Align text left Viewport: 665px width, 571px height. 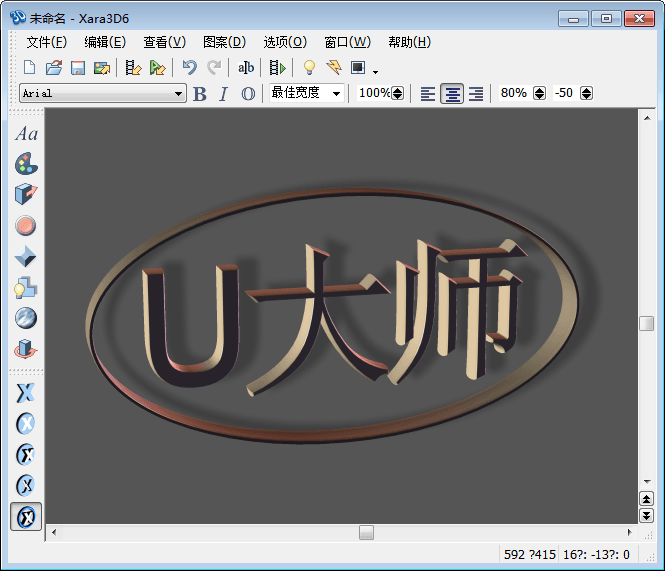pos(428,94)
